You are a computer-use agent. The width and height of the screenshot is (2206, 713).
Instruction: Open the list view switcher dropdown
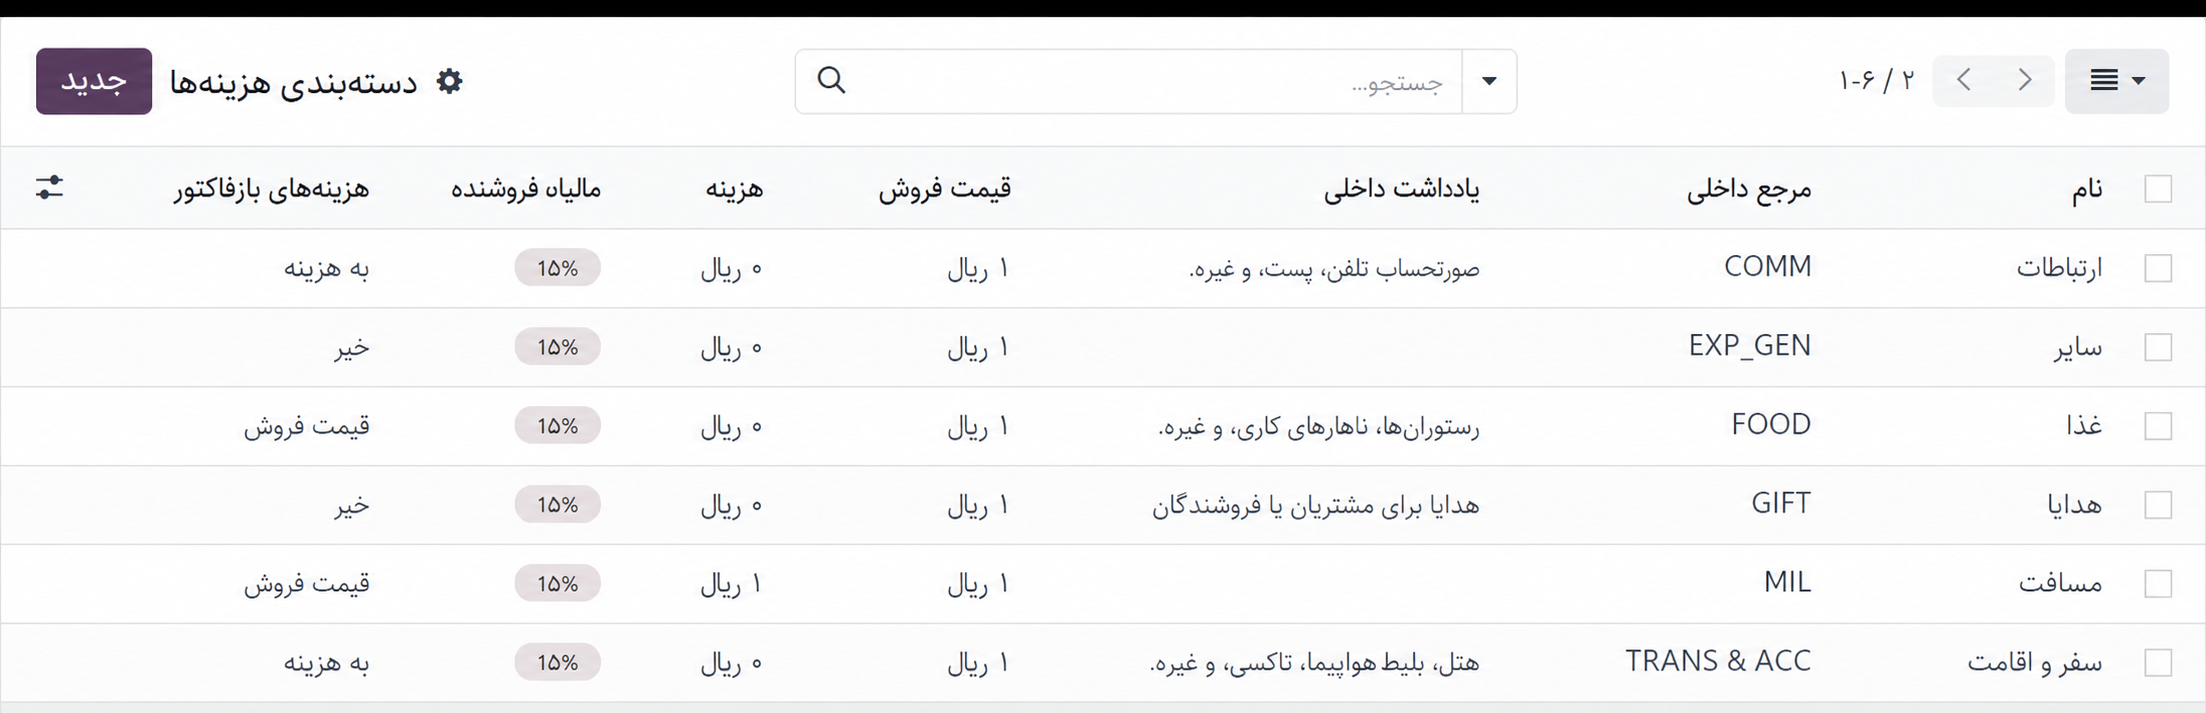pos(2117,81)
